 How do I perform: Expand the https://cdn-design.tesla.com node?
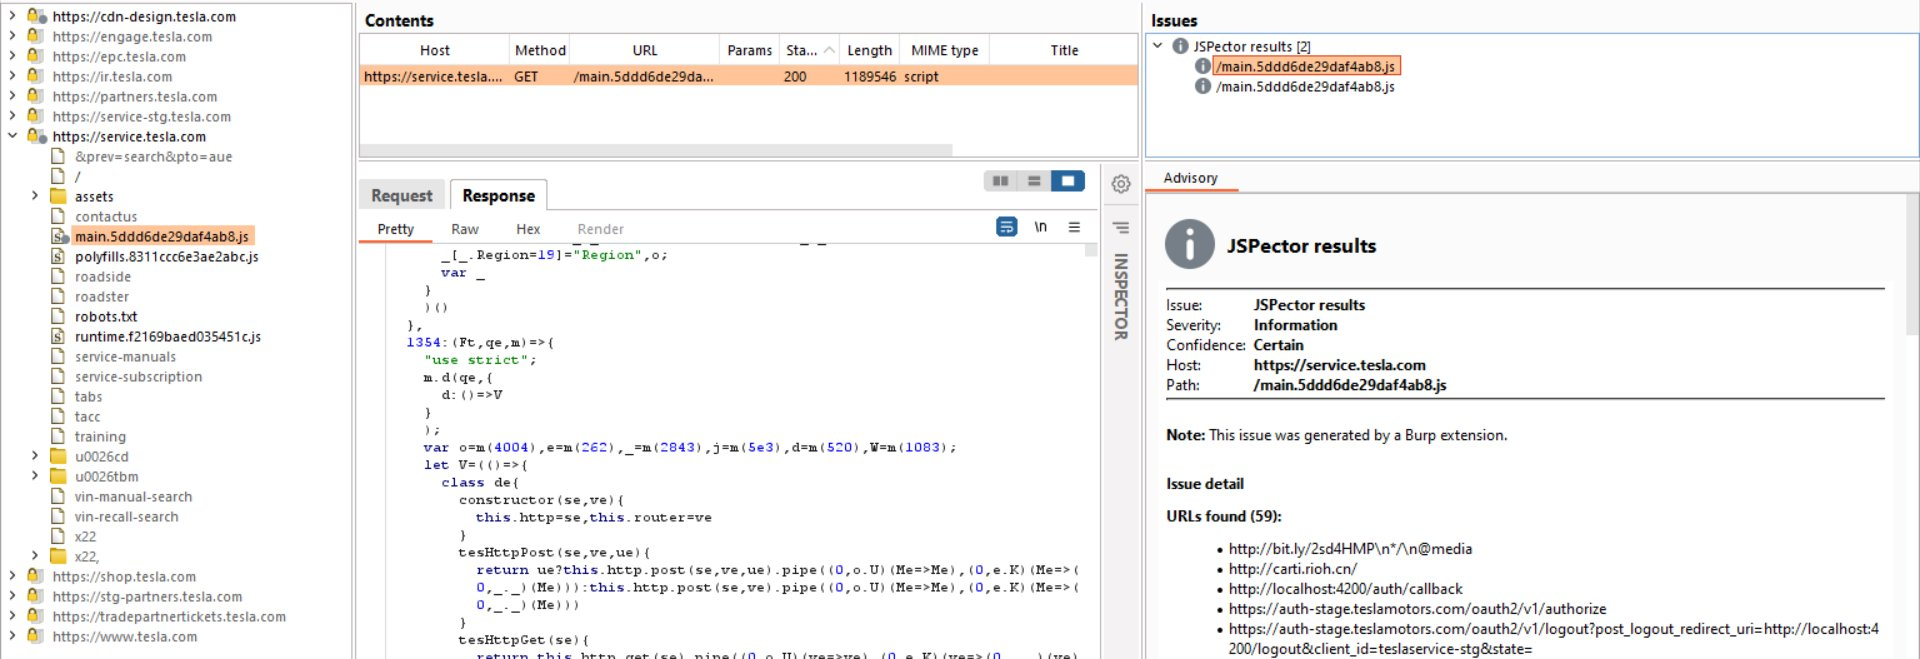[12, 16]
